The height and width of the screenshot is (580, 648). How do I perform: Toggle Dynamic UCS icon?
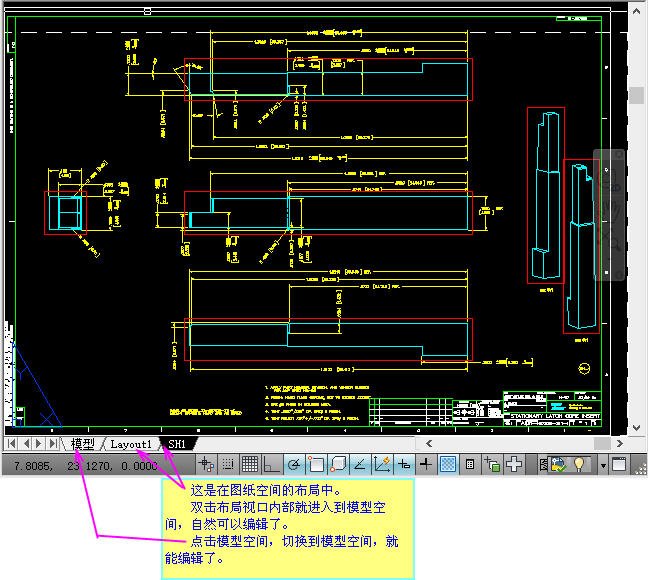pos(381,464)
